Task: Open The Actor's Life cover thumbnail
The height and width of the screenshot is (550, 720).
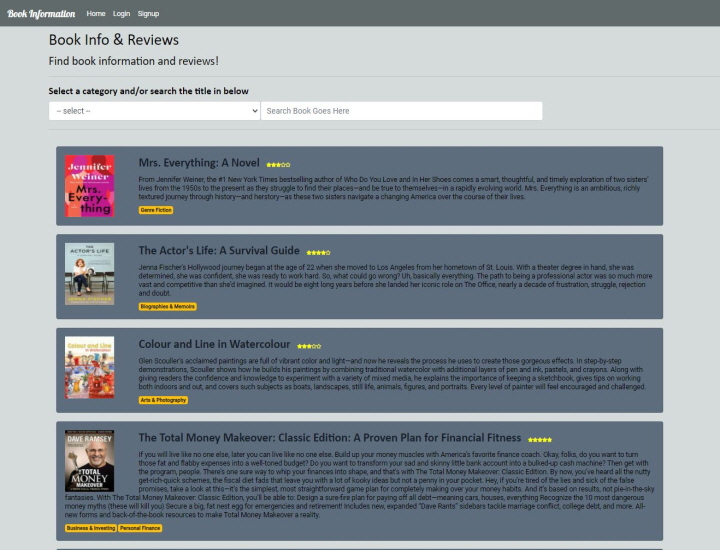Action: (x=90, y=274)
